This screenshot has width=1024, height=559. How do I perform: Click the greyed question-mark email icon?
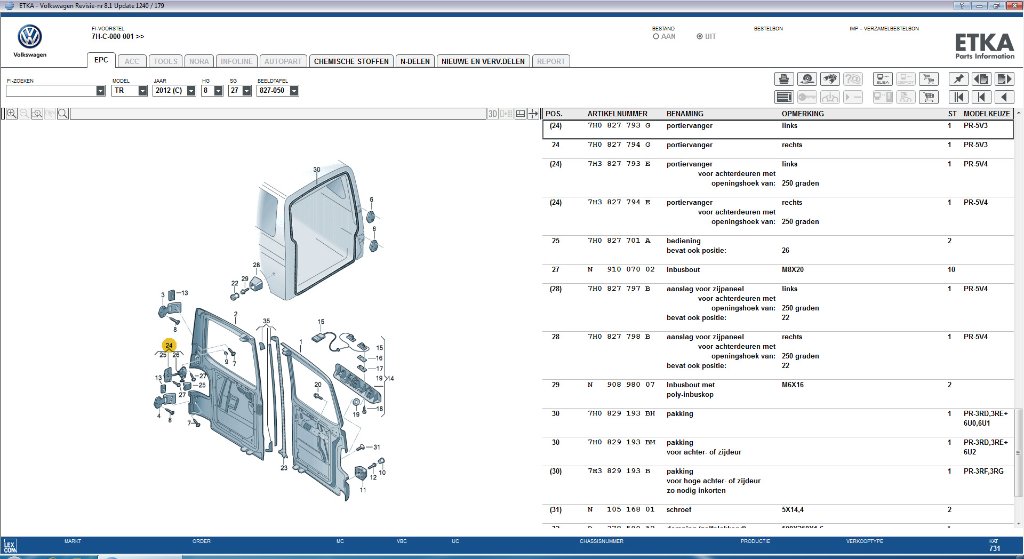853,79
